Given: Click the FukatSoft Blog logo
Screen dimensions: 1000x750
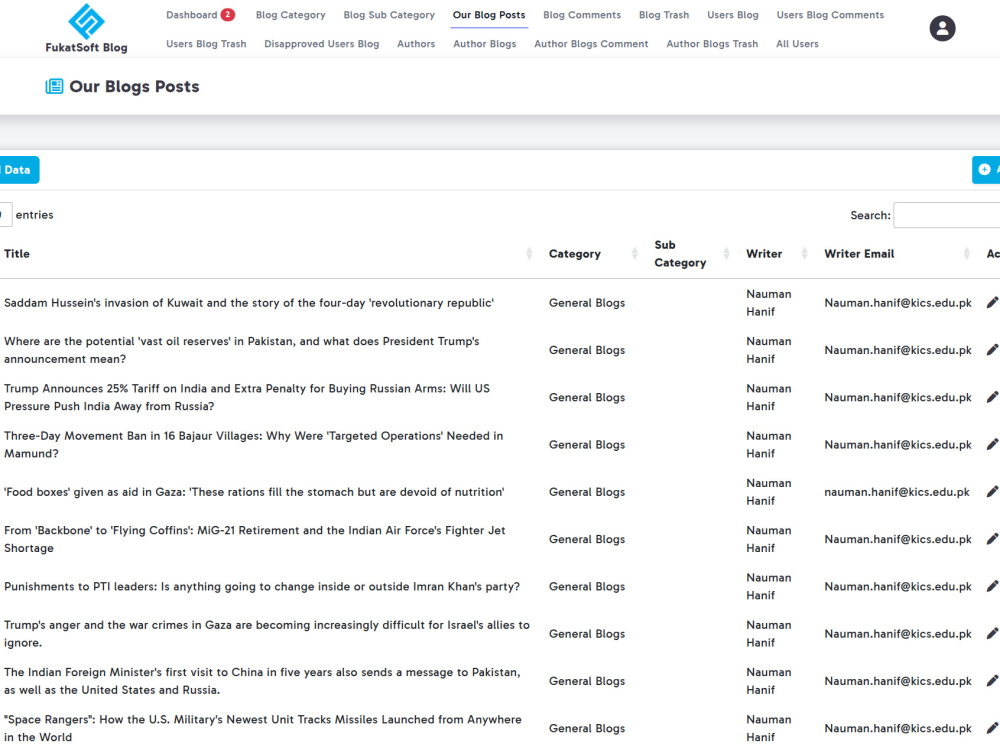Looking at the screenshot, I should coord(86,28).
